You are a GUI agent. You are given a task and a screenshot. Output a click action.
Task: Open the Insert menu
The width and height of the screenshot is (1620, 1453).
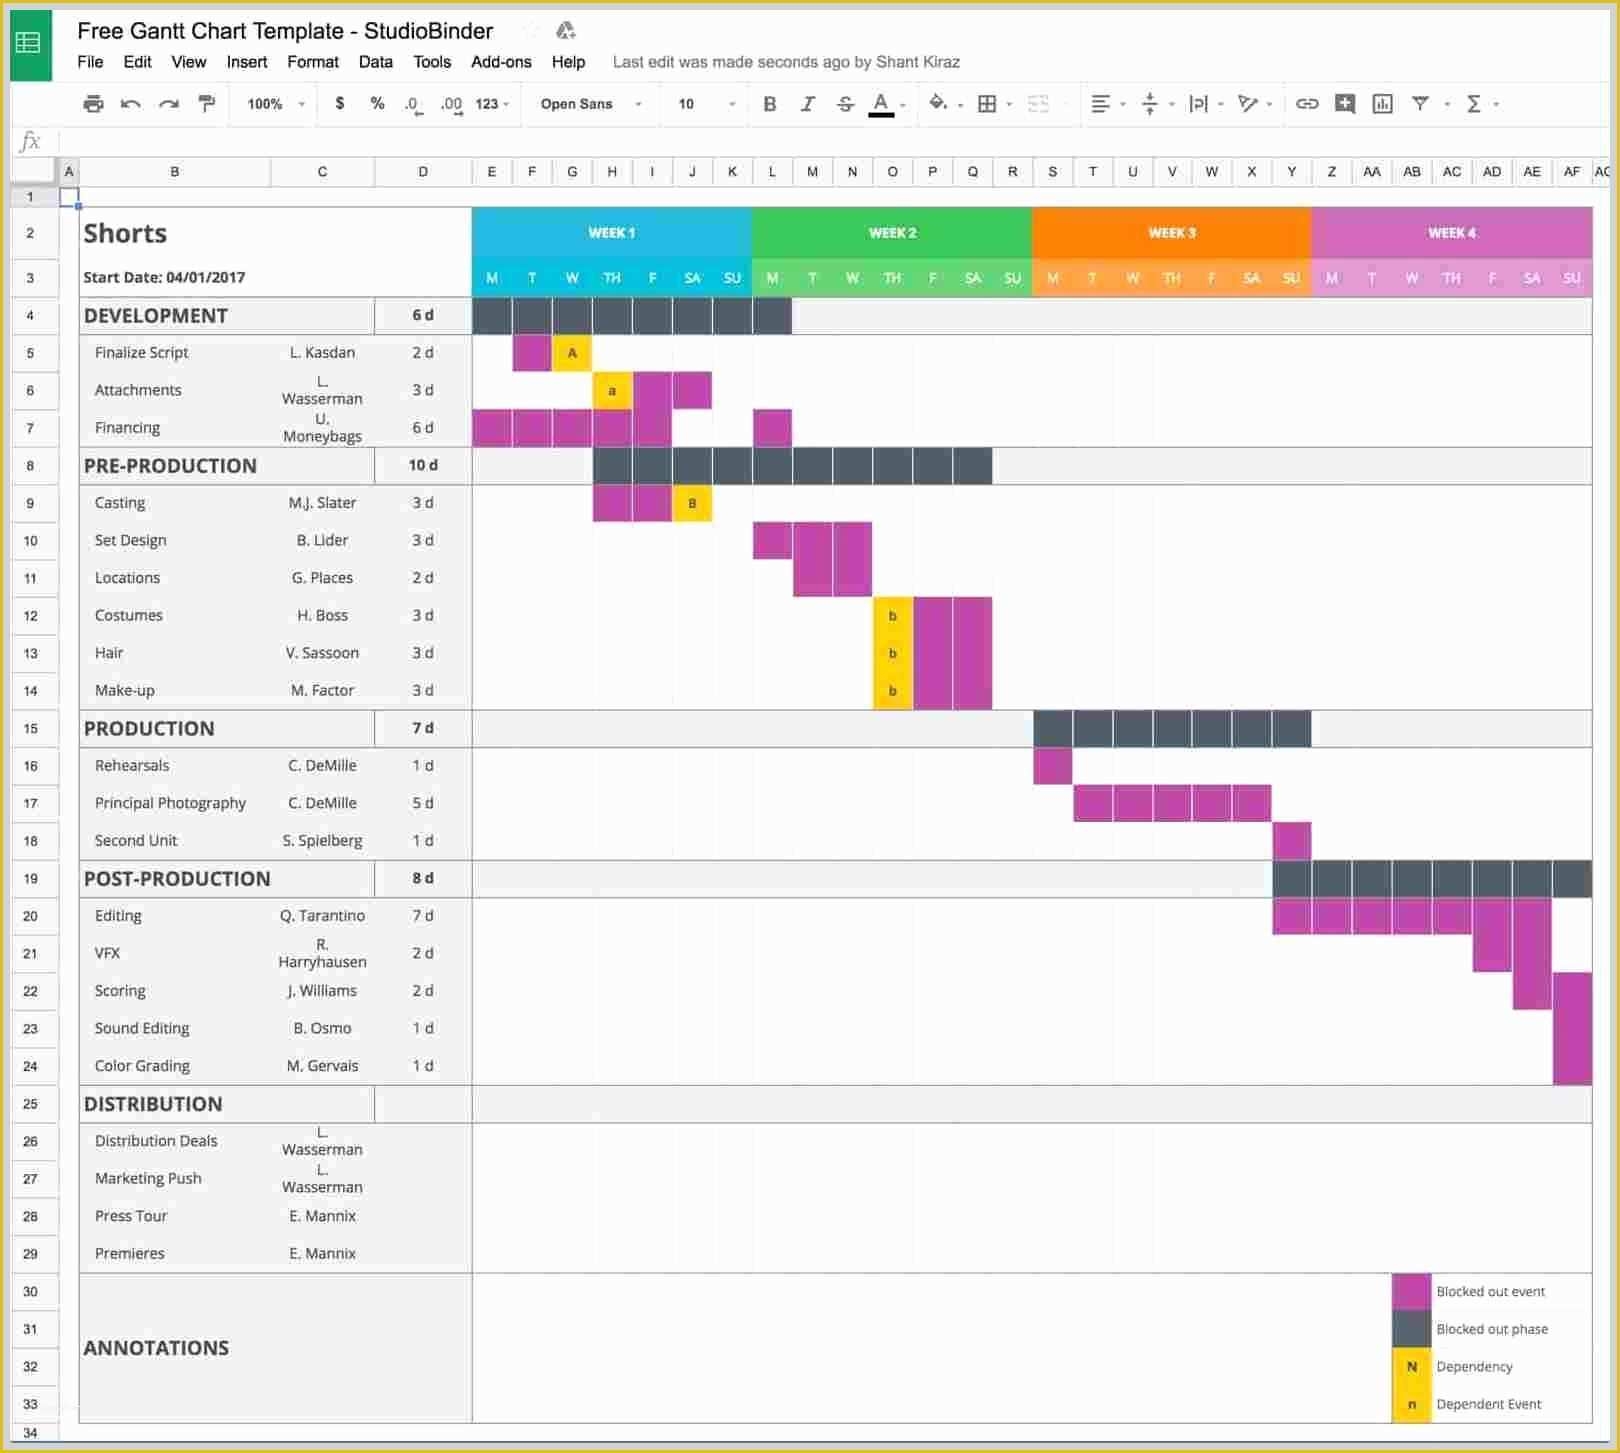[x=246, y=62]
